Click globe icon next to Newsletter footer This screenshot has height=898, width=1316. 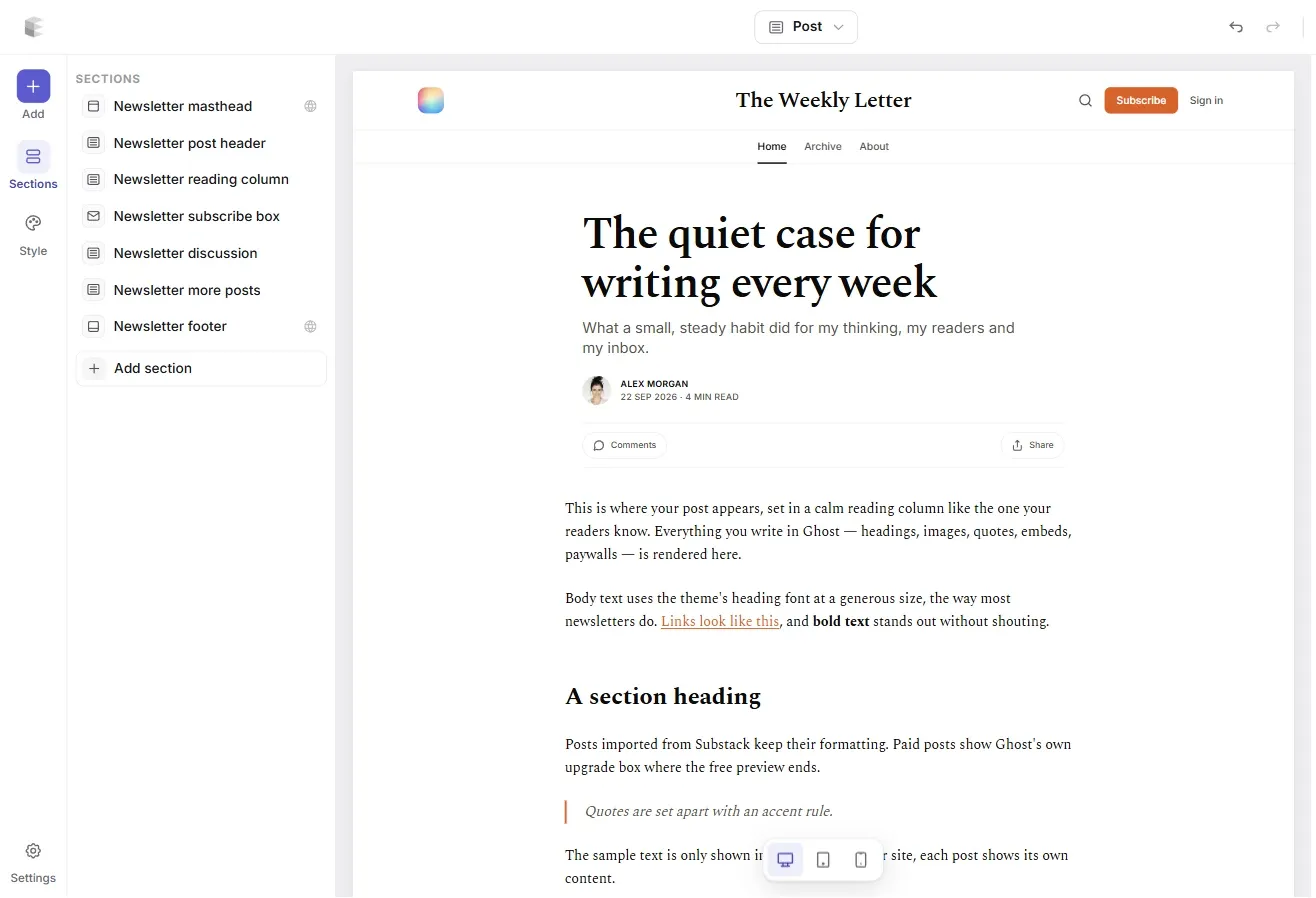[311, 326]
